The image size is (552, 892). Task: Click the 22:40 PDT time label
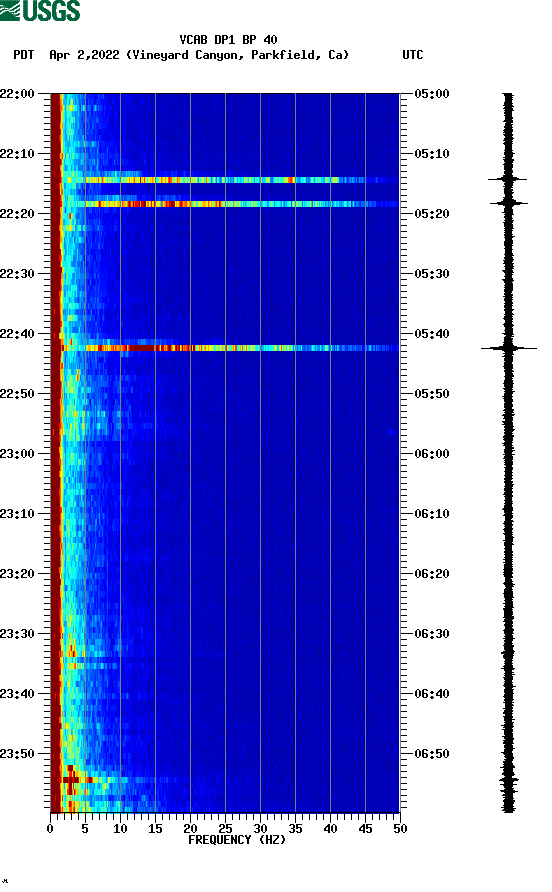pos(17,334)
